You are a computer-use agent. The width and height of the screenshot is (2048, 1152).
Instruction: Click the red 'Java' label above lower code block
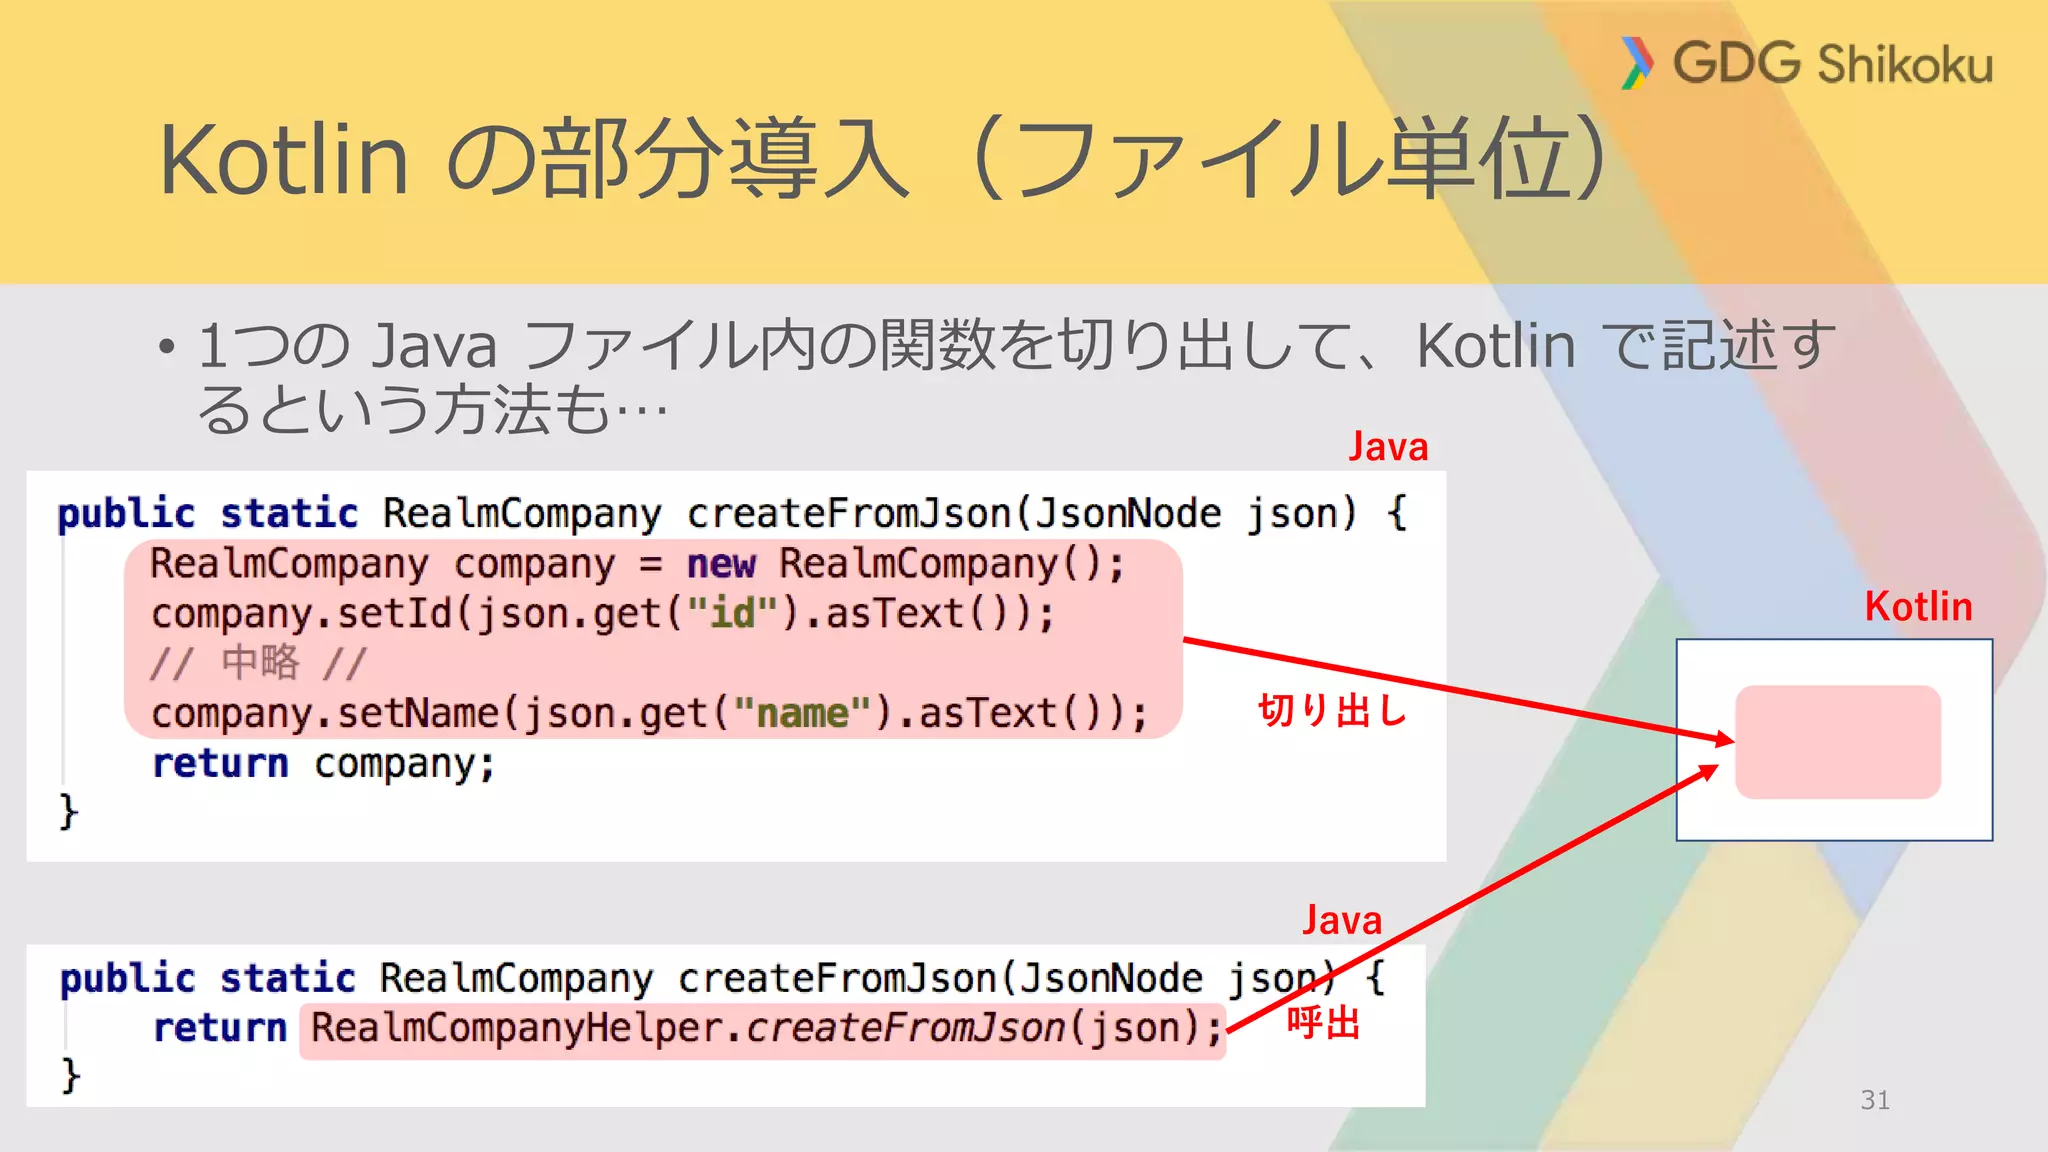[x=1342, y=920]
